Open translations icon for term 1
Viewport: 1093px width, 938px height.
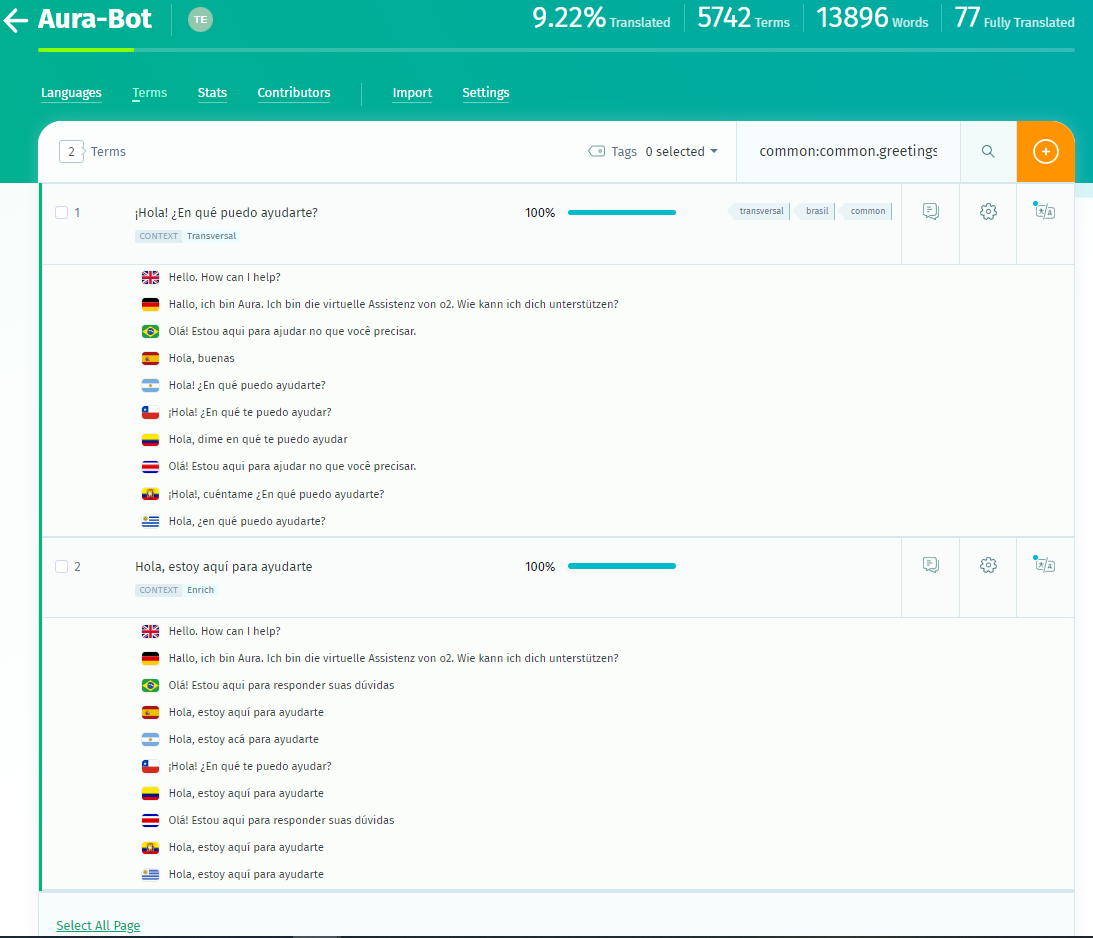point(1044,210)
